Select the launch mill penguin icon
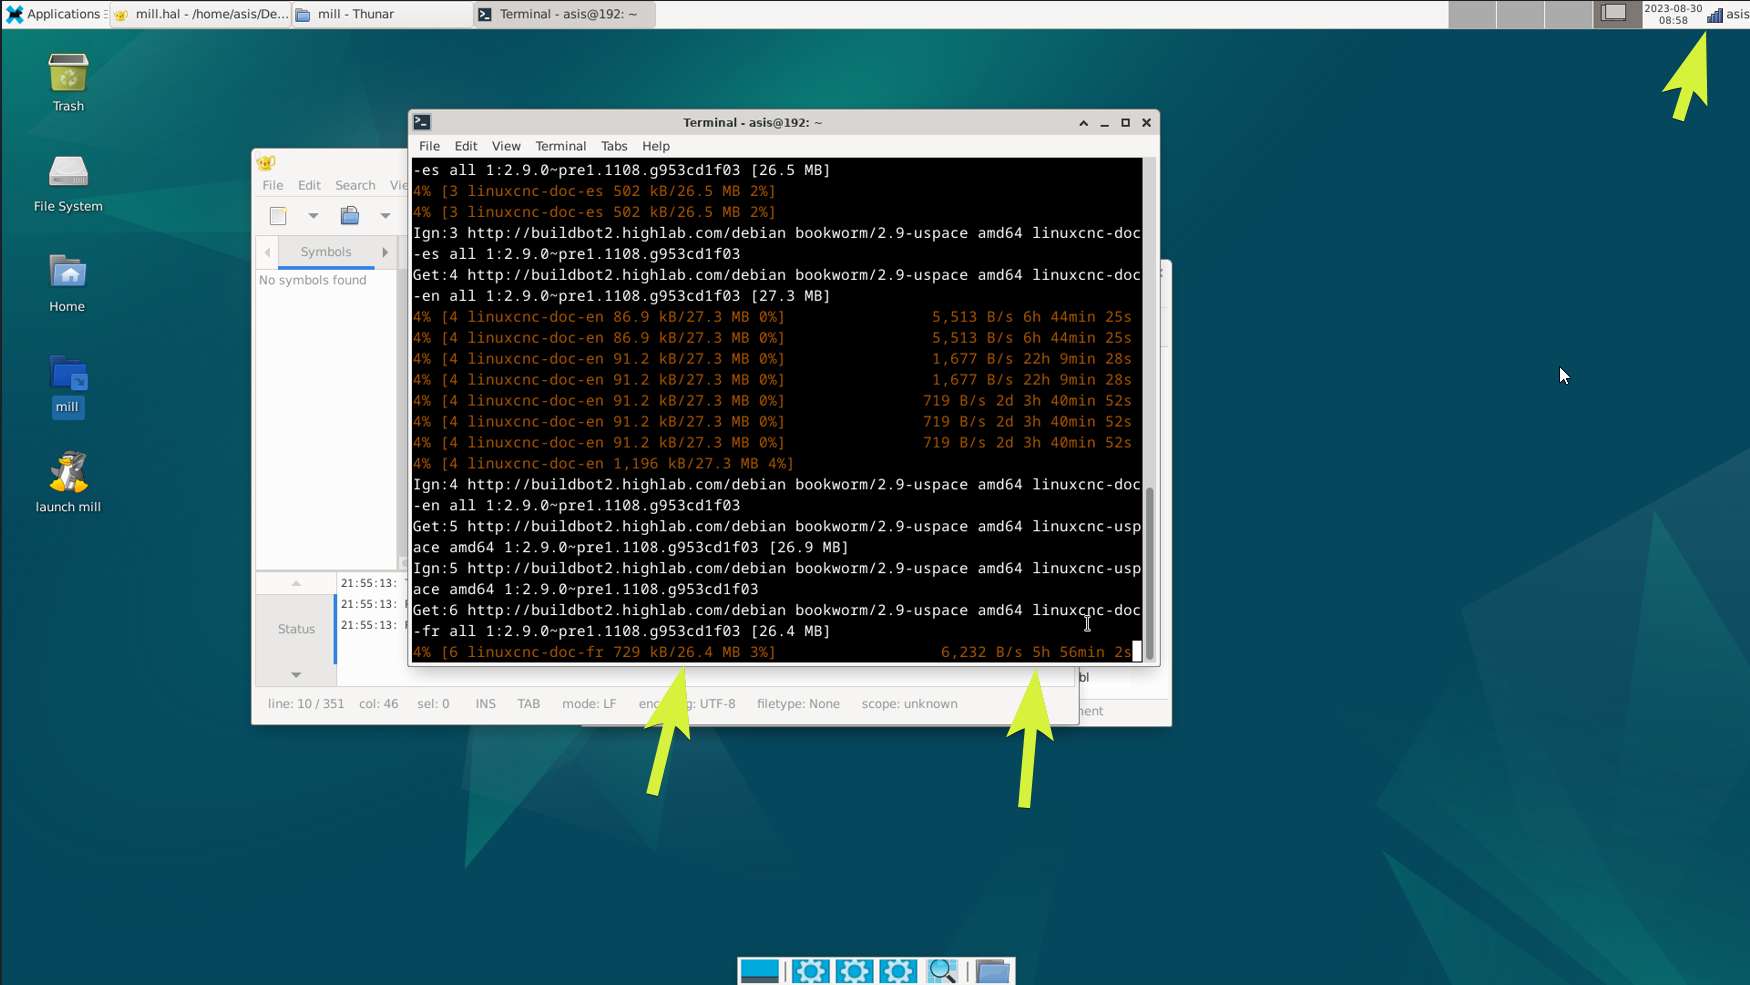 (x=68, y=483)
